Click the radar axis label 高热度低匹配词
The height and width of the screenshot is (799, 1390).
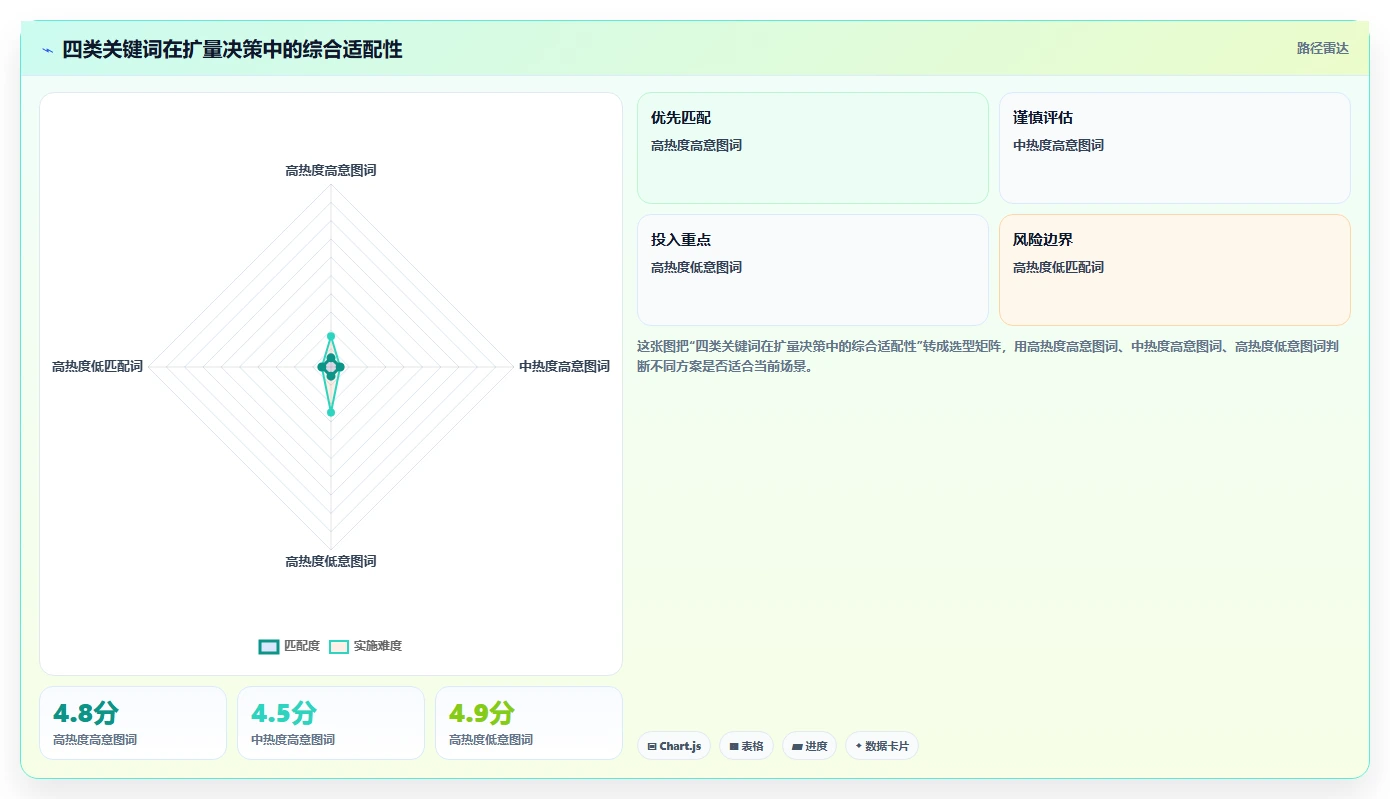97,366
